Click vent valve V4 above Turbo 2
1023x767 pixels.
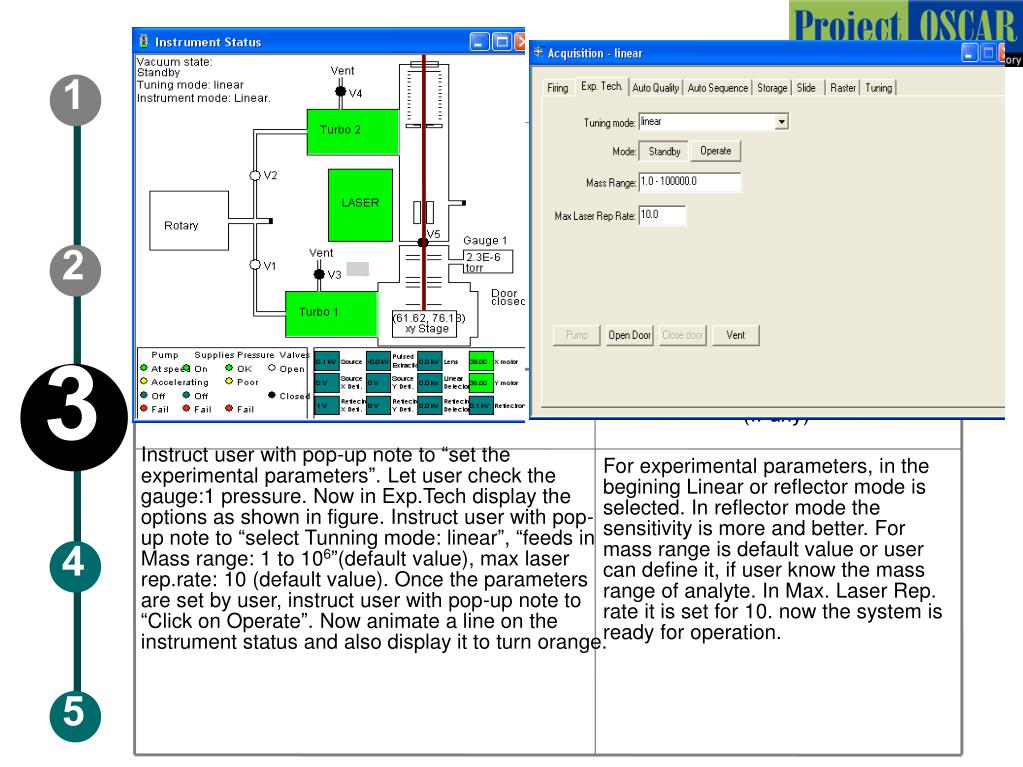pos(341,91)
